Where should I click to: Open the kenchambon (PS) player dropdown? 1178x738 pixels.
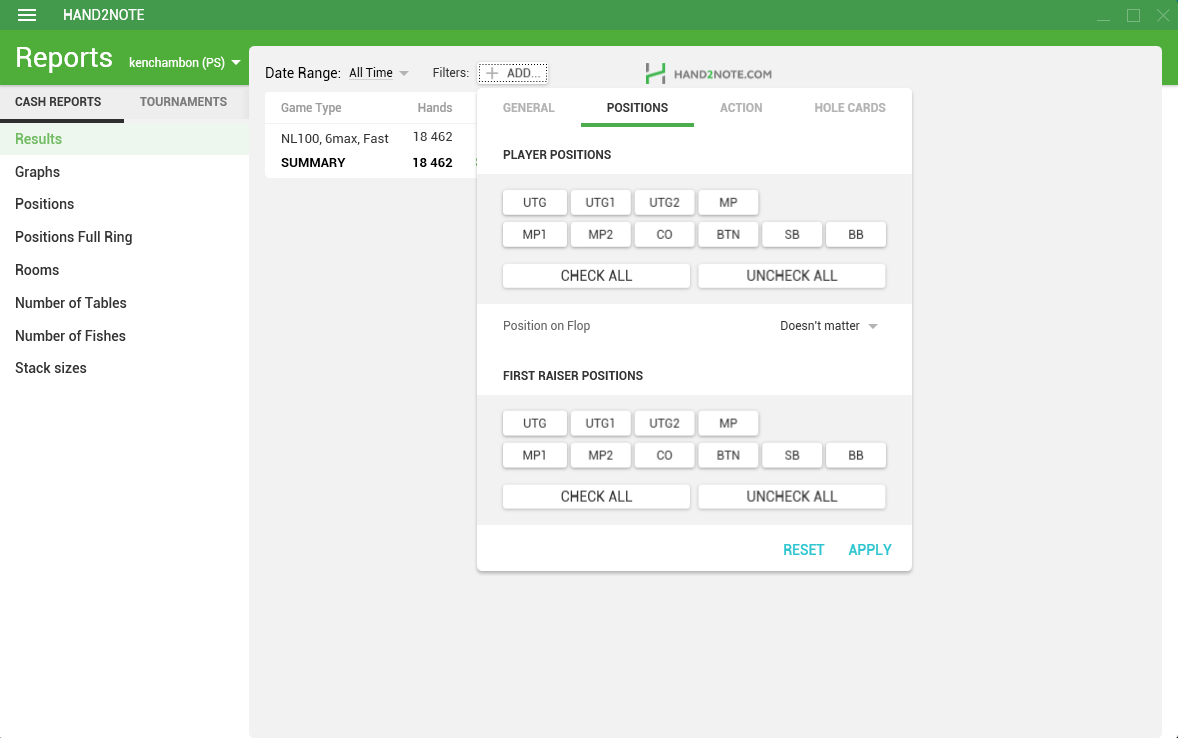coord(185,62)
